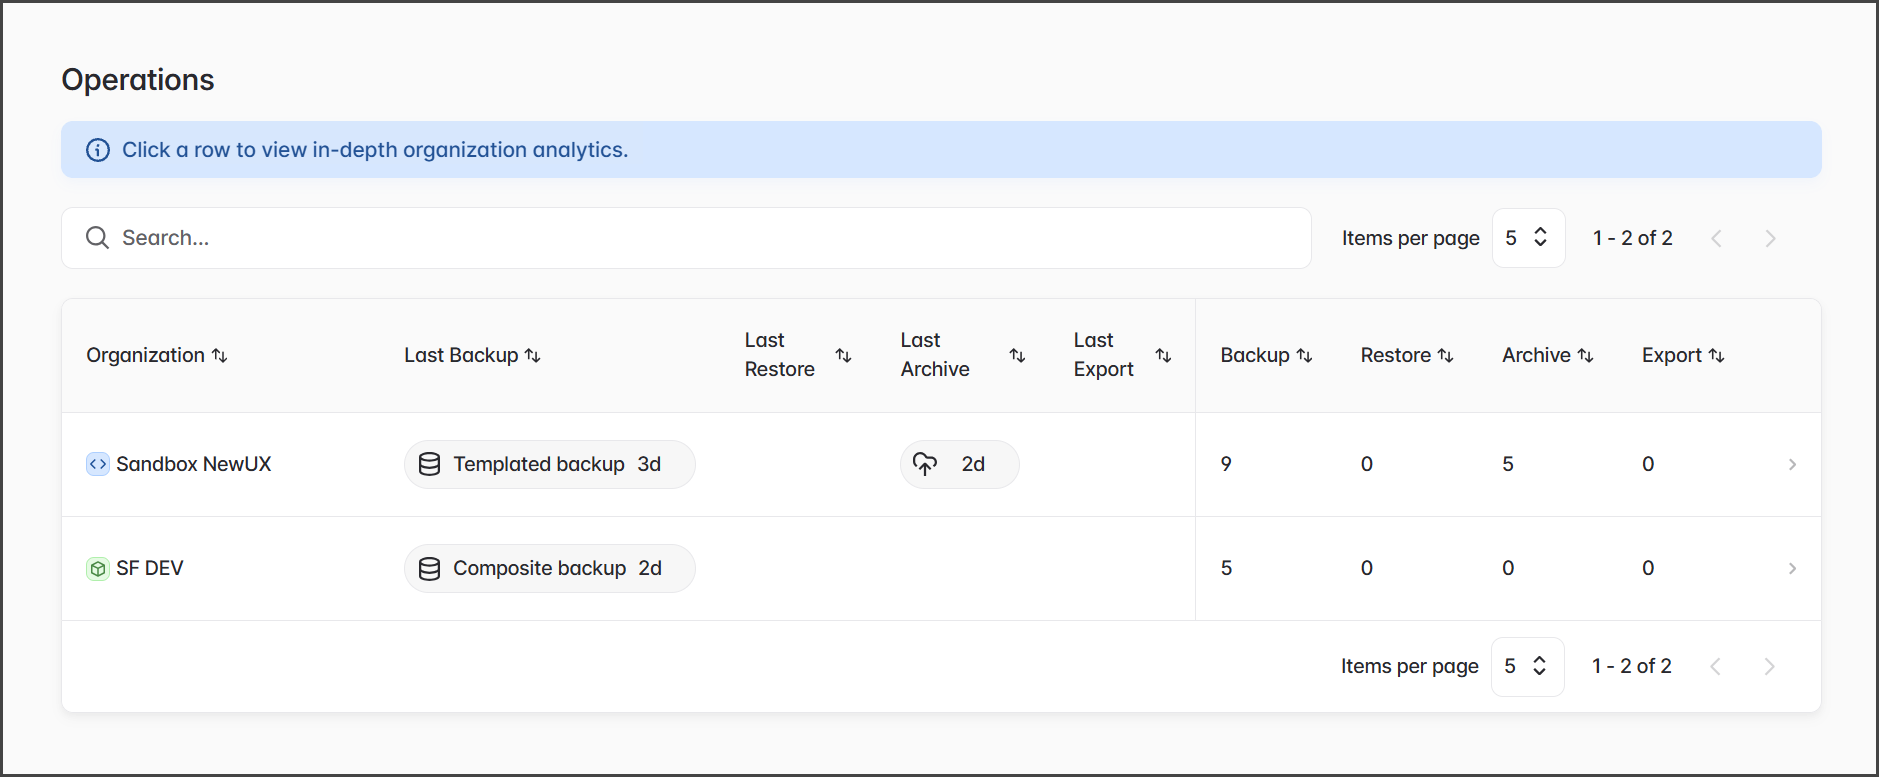Click the database icon beside Templated backup
Viewport: 1879px width, 777px height.
pyautogui.click(x=429, y=464)
